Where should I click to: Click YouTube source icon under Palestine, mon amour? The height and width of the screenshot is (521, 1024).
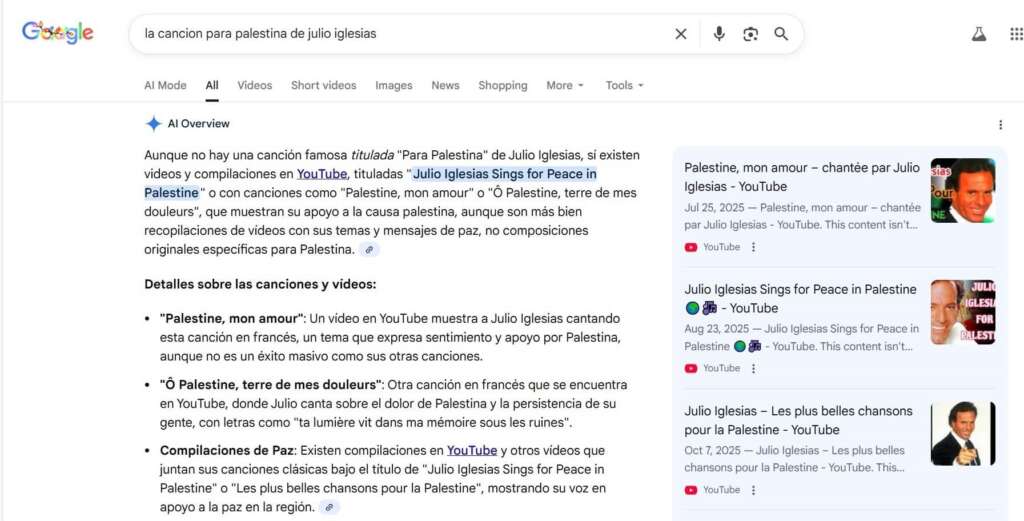click(x=691, y=247)
